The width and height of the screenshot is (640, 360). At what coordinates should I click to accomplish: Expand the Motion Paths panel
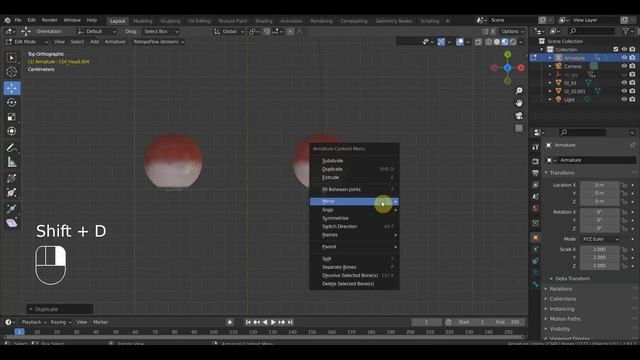coord(565,319)
